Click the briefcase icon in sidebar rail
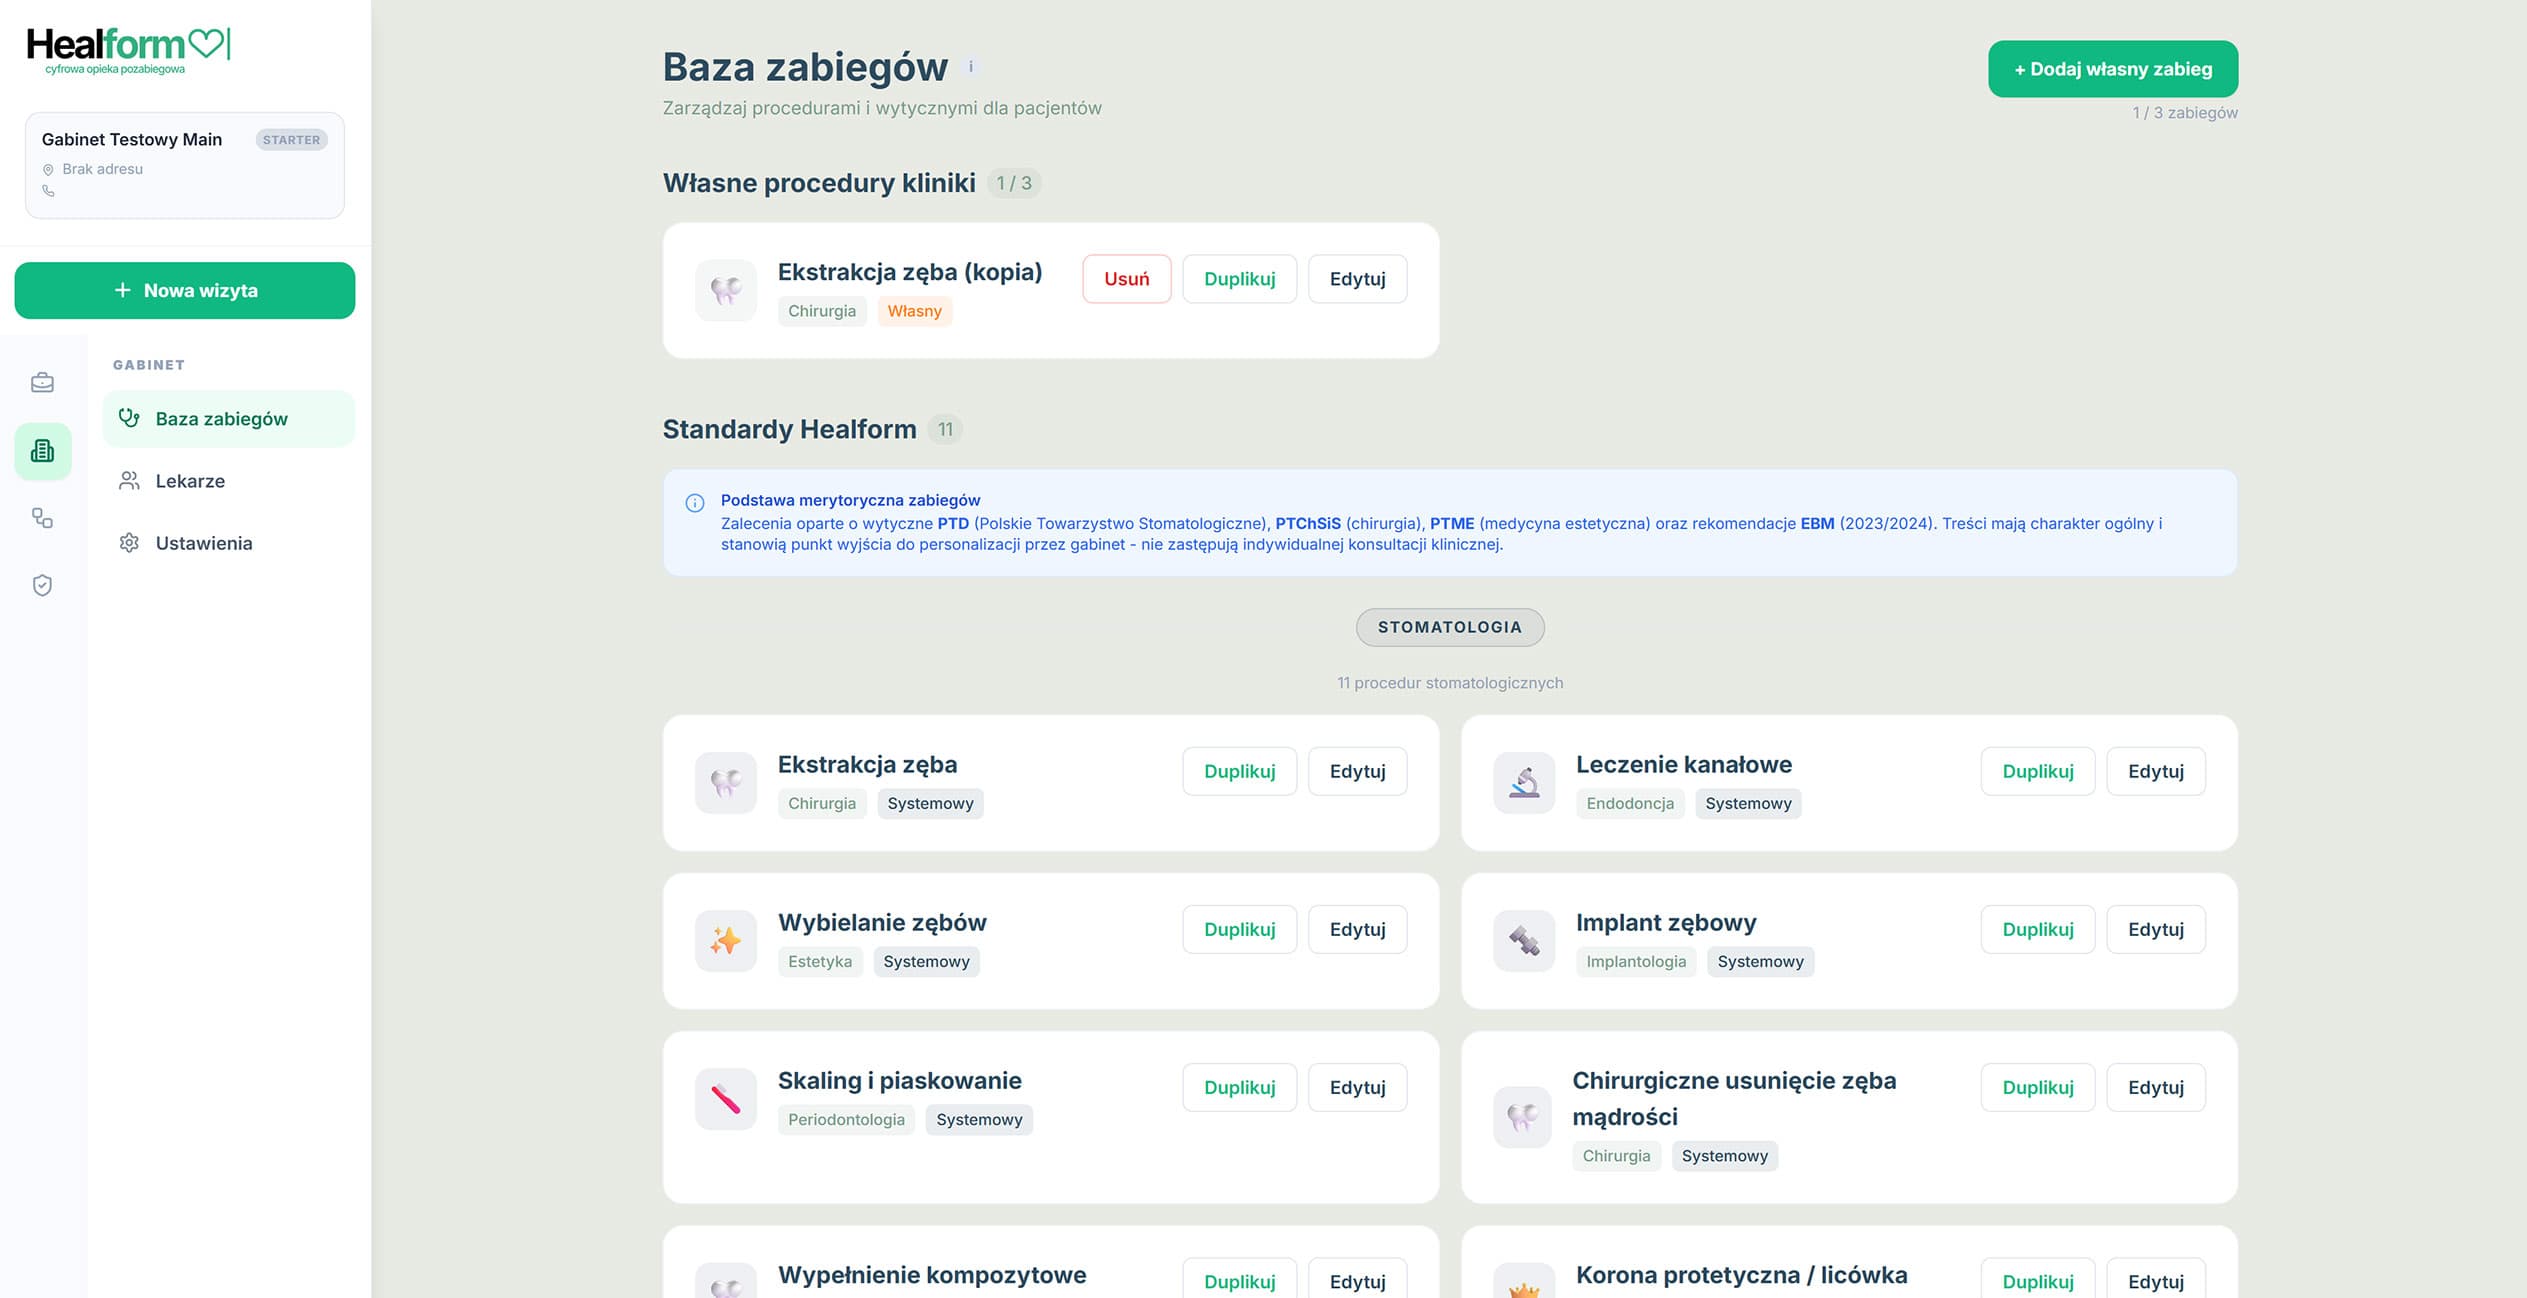 [42, 382]
